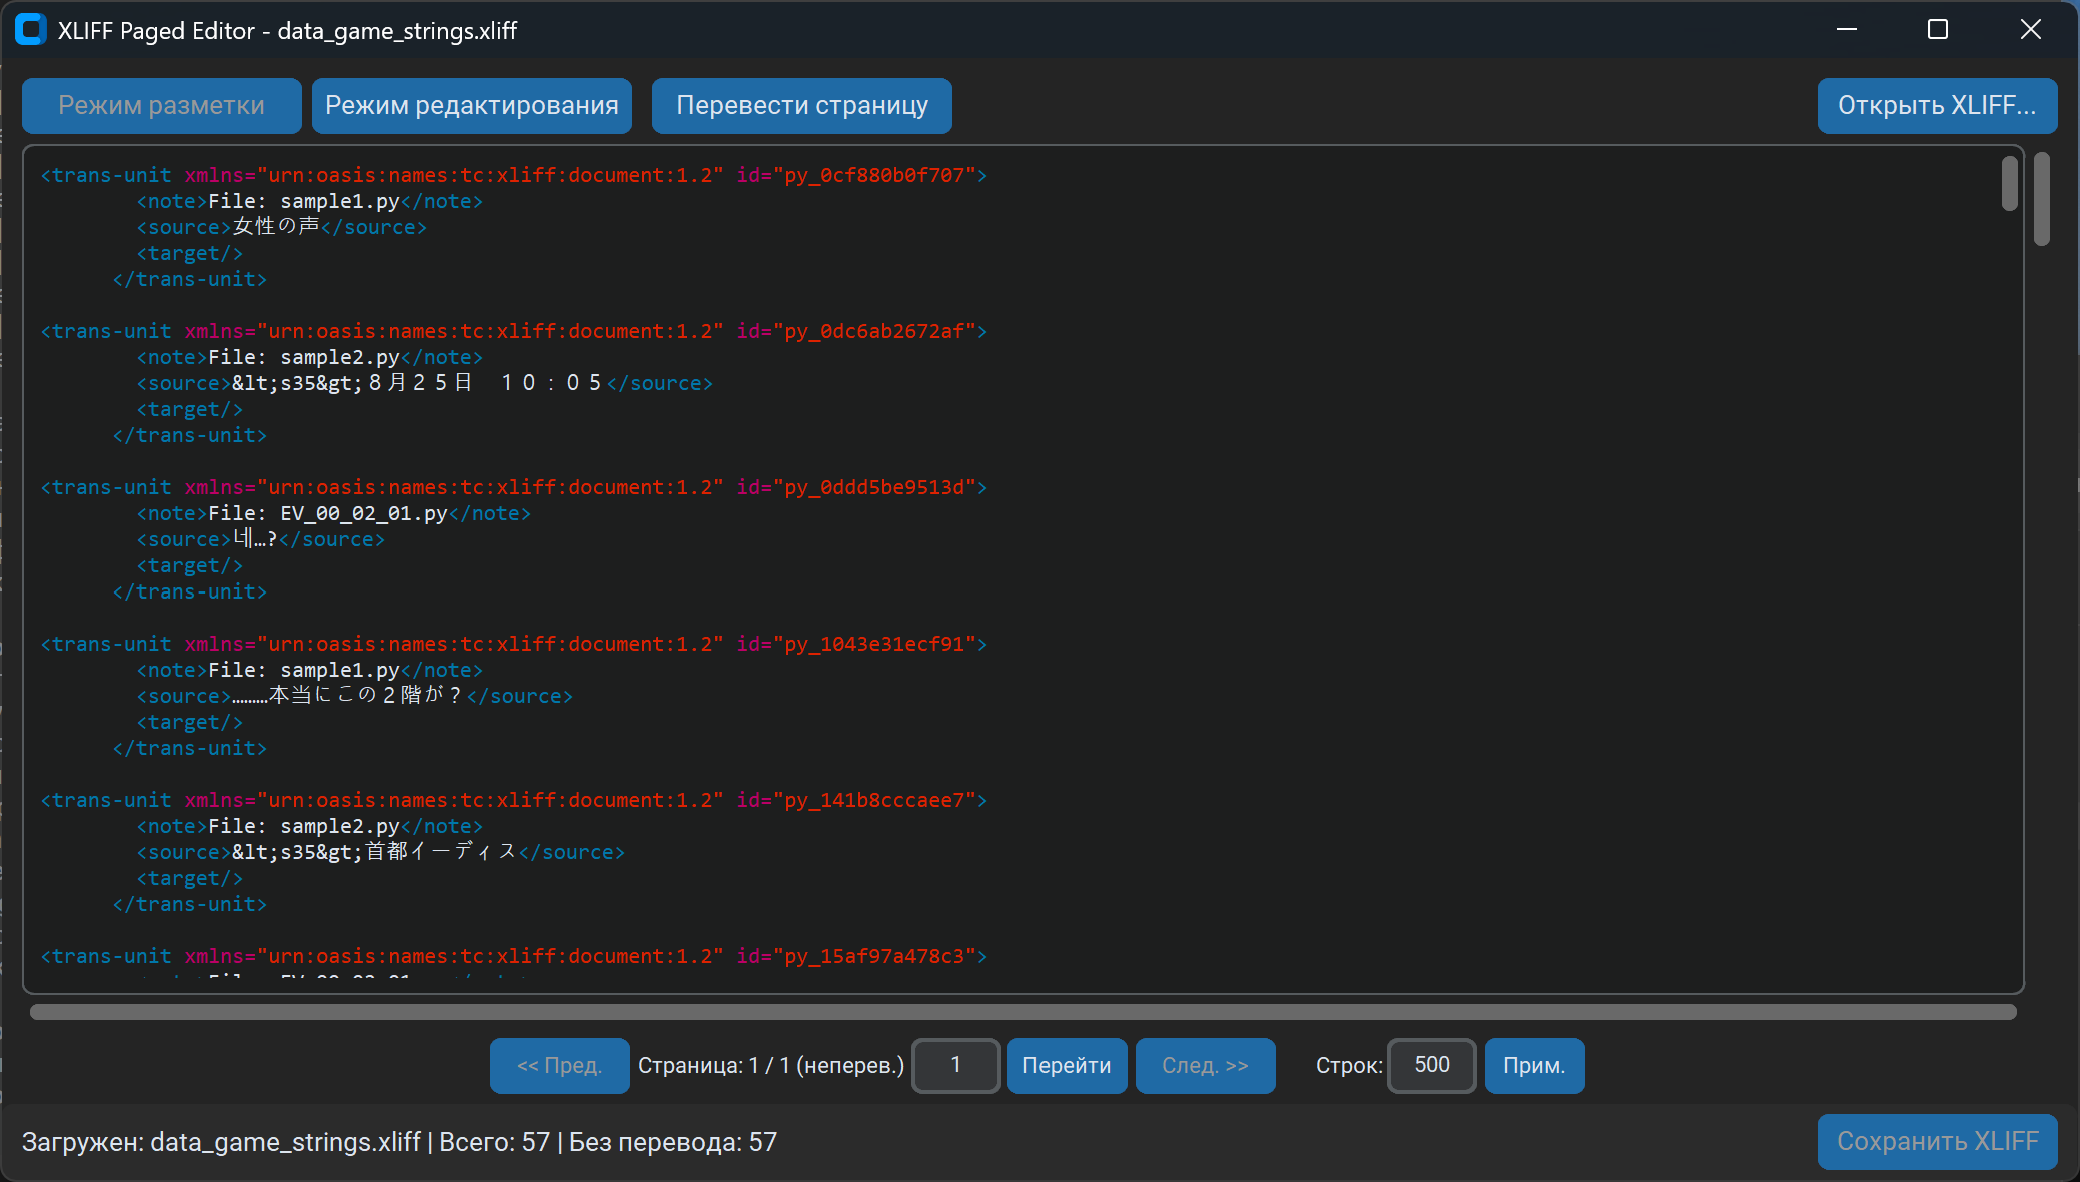The width and height of the screenshot is (2080, 1182).
Task: Open a file with Открыть XLIFF...
Action: tap(1937, 106)
